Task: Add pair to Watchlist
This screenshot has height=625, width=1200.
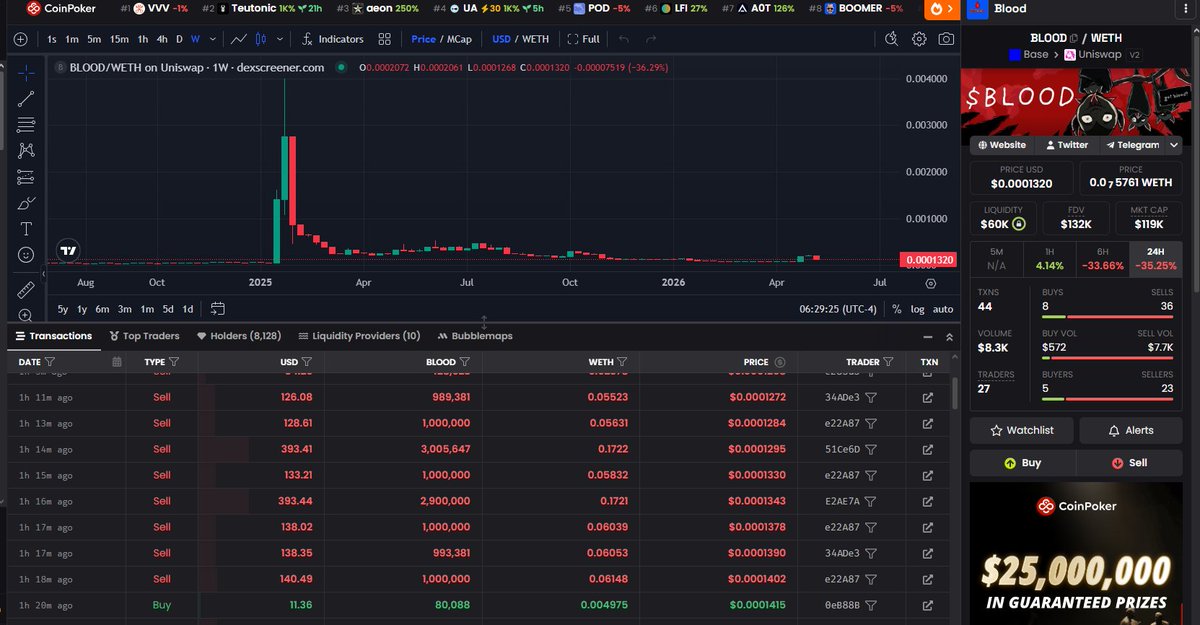Action: click(1022, 430)
